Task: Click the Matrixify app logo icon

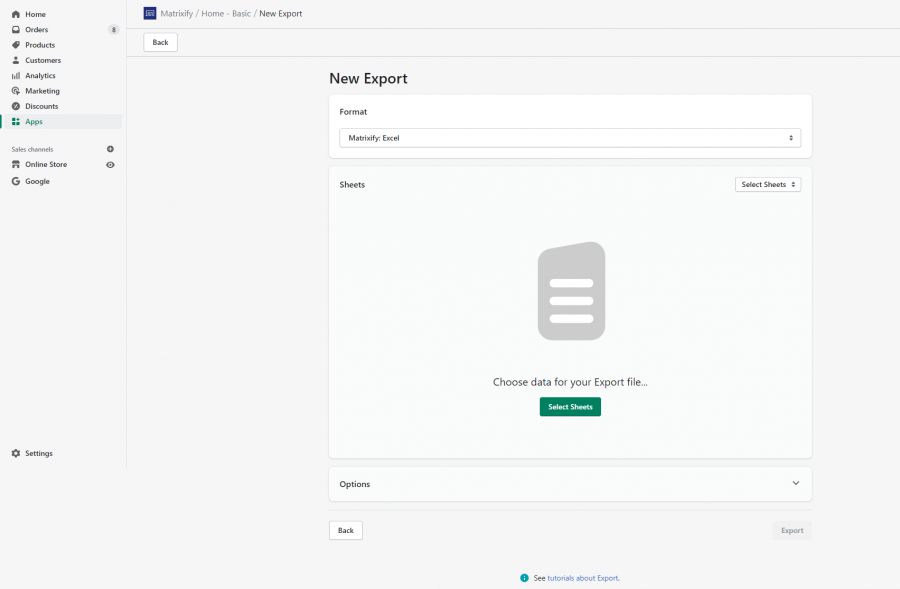Action: click(x=150, y=13)
